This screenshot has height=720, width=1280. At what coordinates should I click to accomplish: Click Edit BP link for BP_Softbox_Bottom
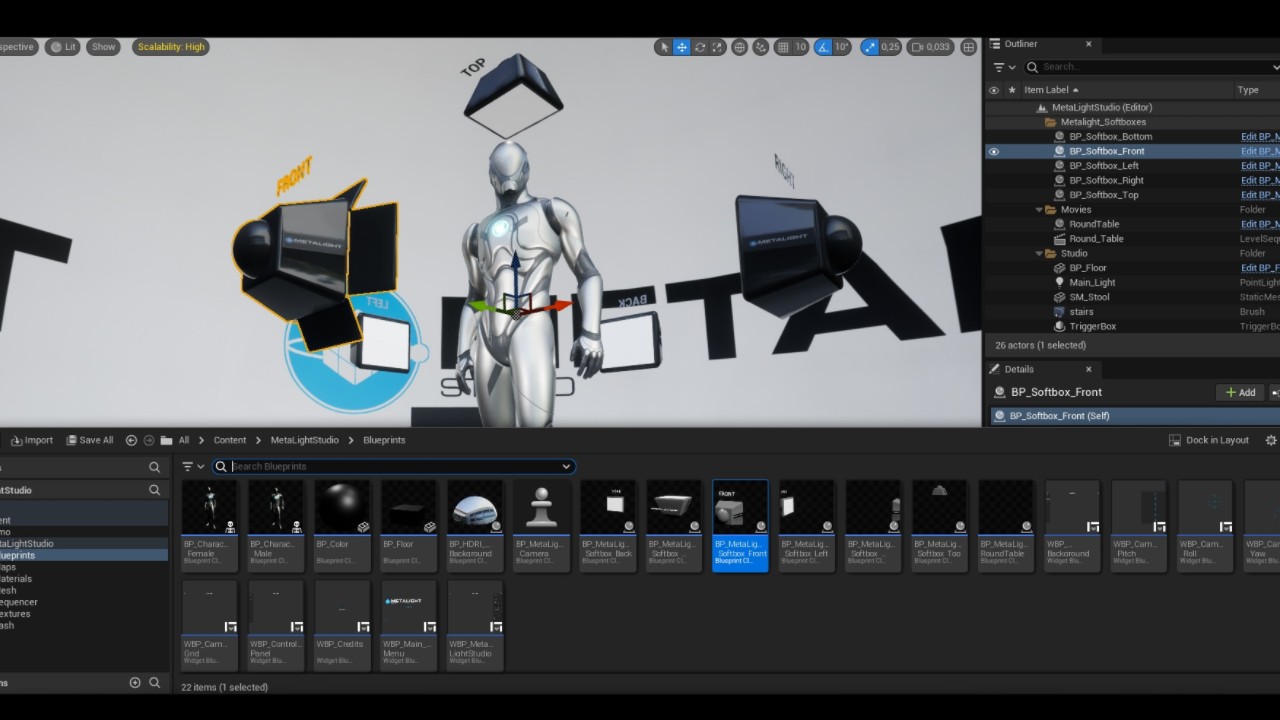pos(1260,137)
